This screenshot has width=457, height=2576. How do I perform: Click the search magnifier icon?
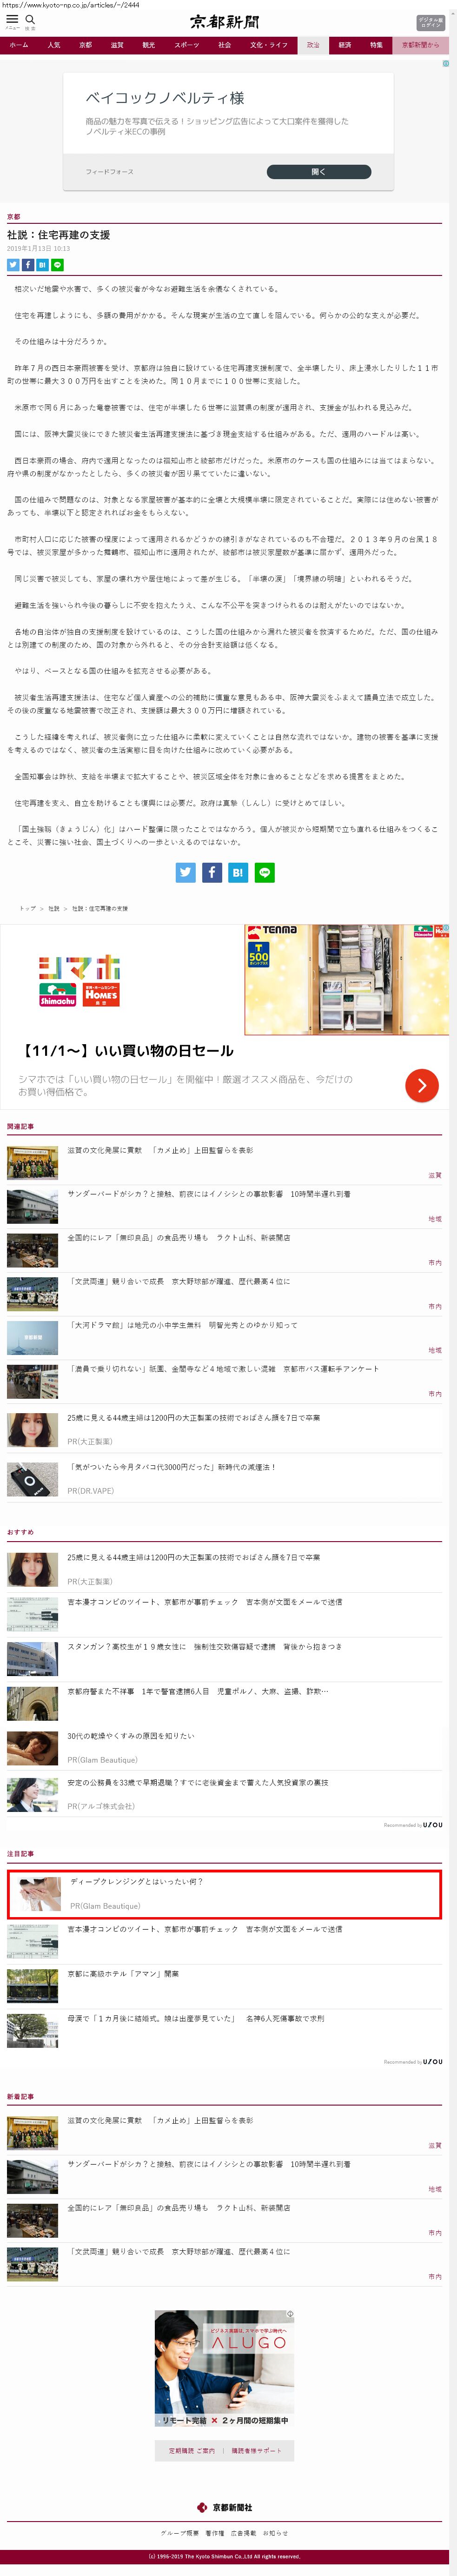click(30, 20)
